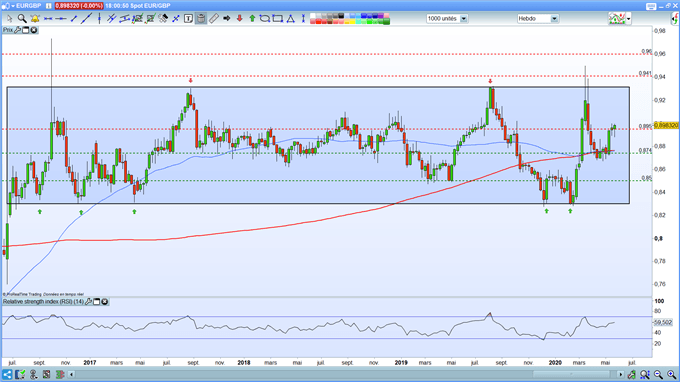Viewport: 680px width, 382px height.
Task: Click the 59,502 RSI value tag
Action: (x=663, y=322)
